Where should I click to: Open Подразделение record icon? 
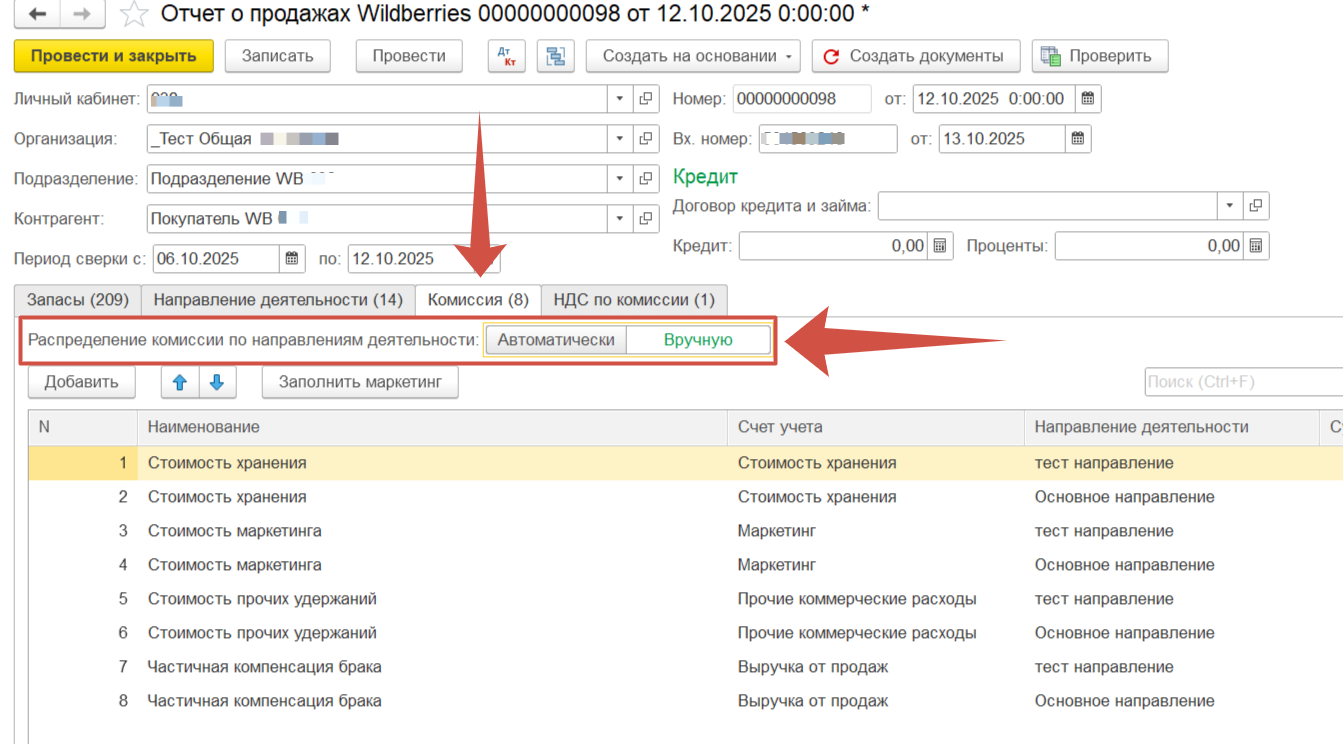(x=646, y=179)
